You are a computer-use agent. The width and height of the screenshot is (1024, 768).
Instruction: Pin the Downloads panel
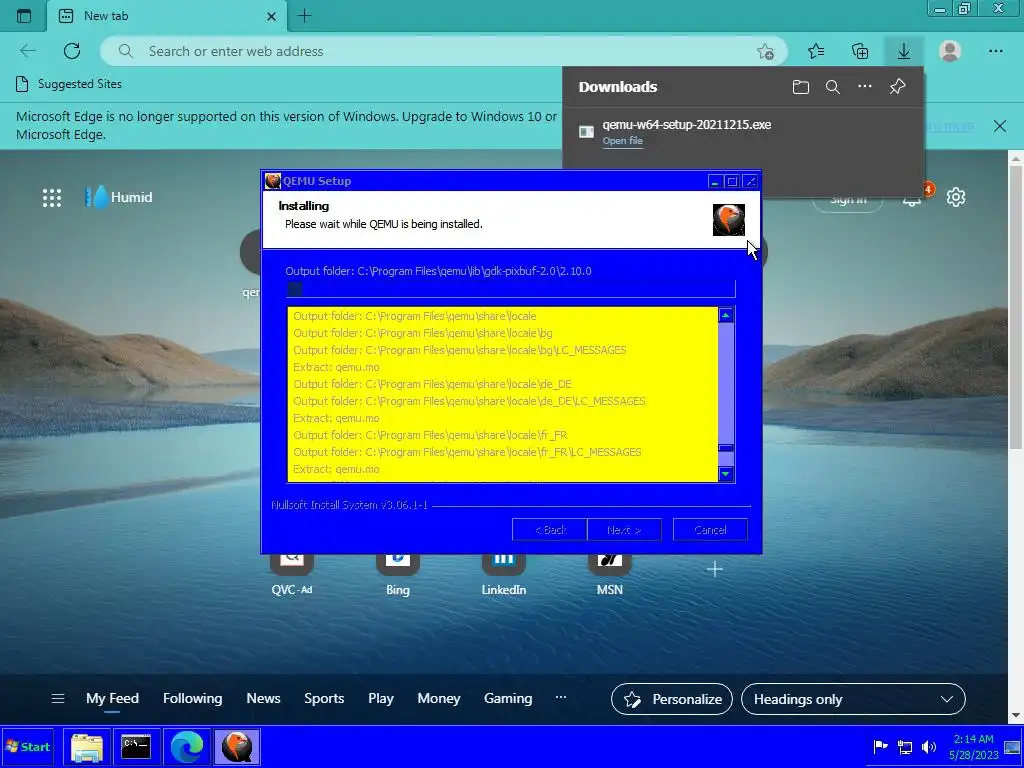(x=897, y=86)
